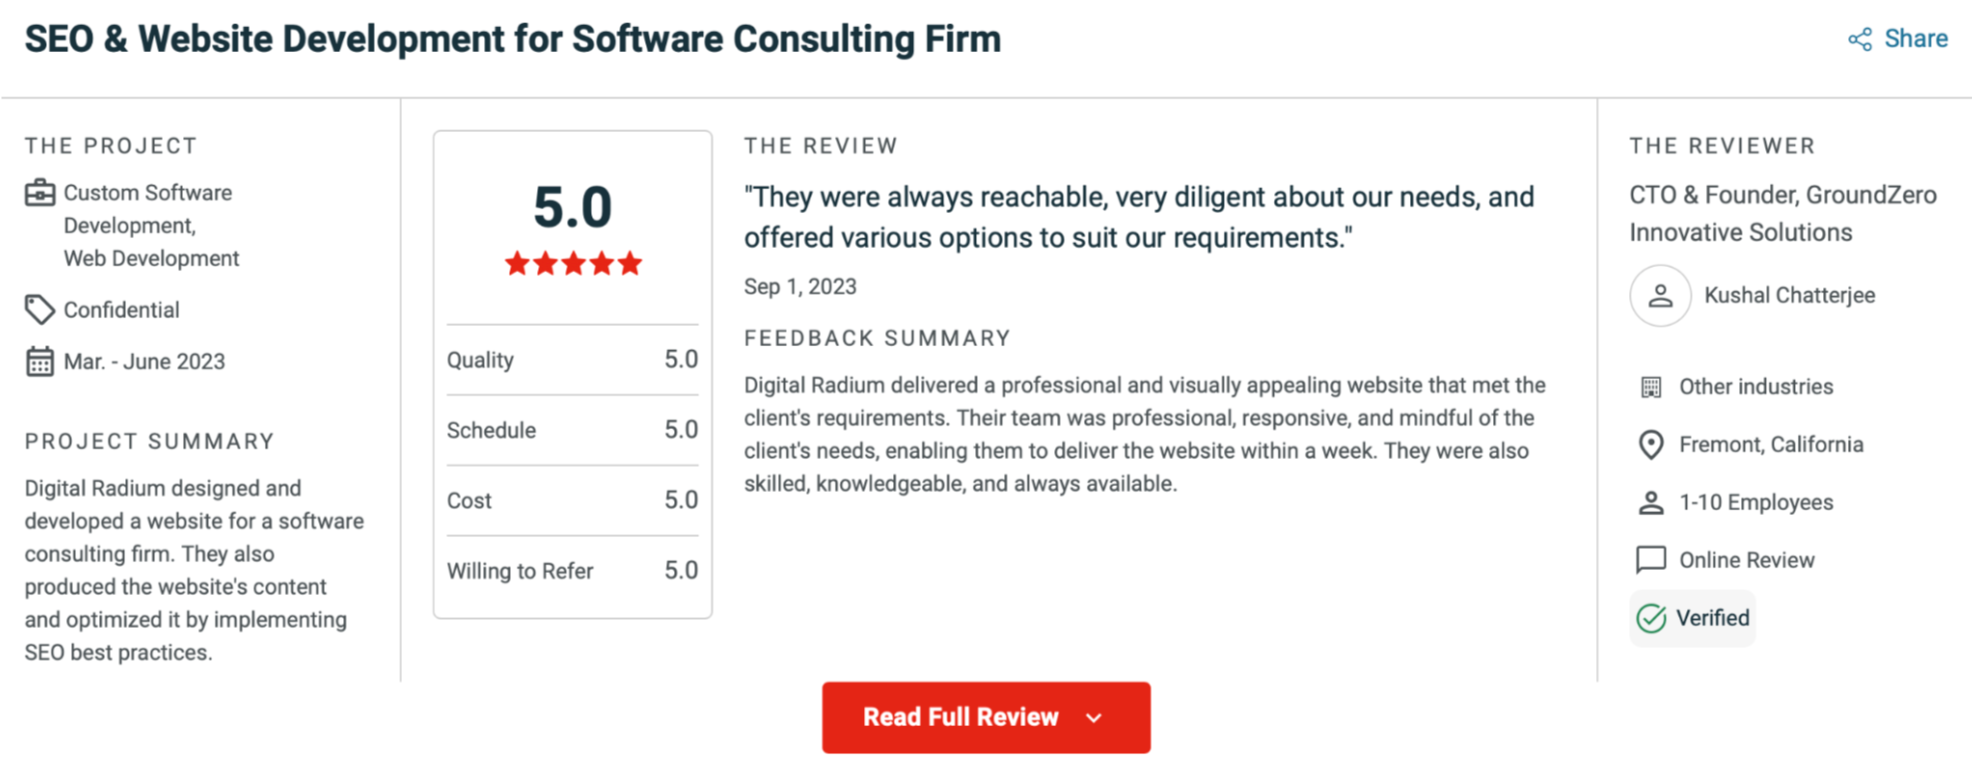Click the Willing to Refer score row

pos(572,571)
